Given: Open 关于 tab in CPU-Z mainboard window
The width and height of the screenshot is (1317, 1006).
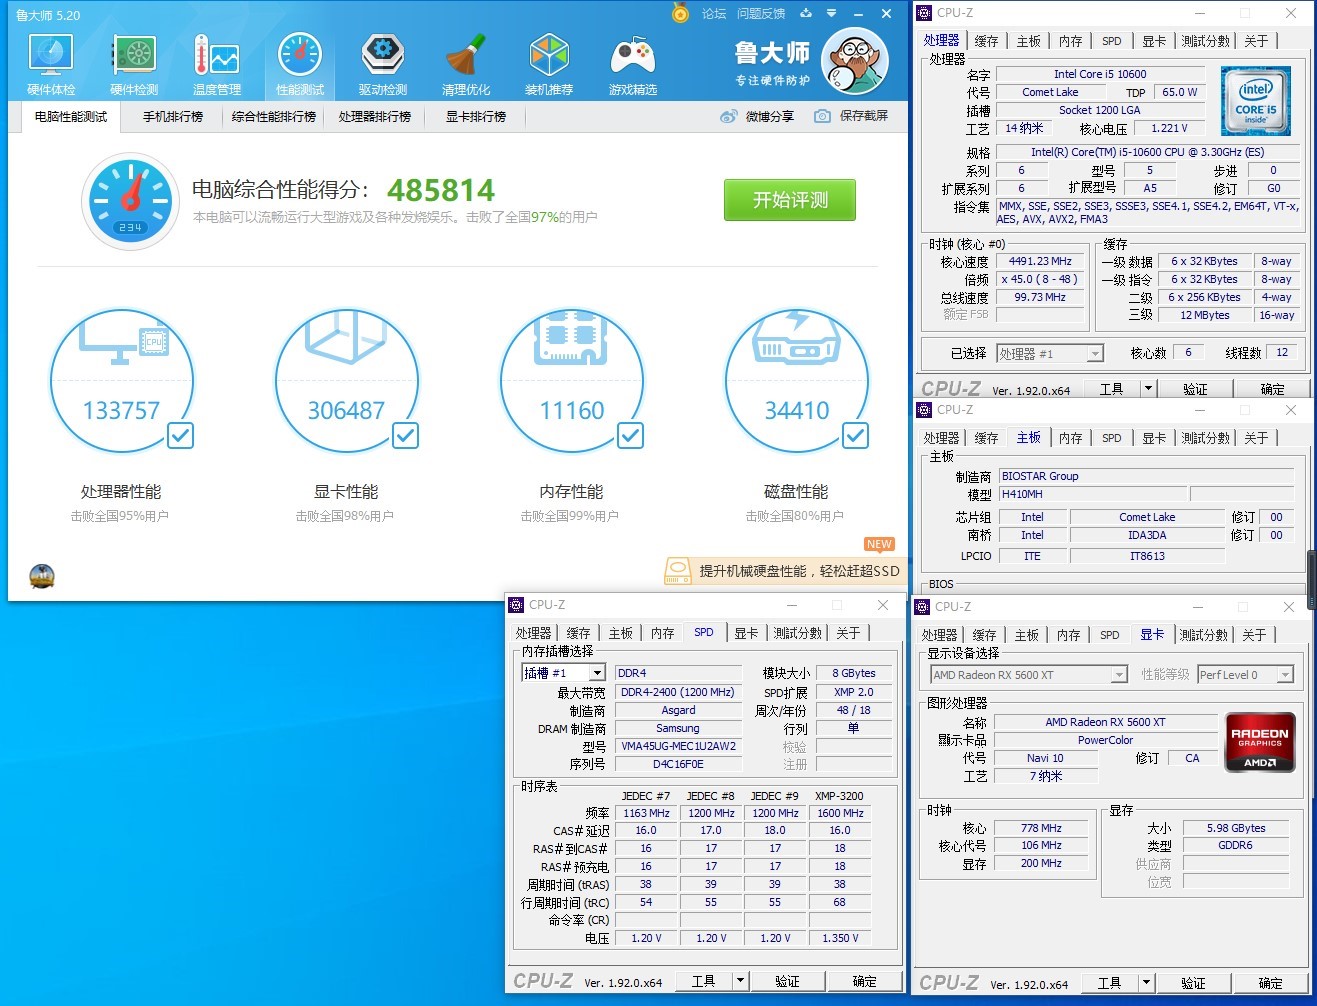Looking at the screenshot, I should (1257, 438).
